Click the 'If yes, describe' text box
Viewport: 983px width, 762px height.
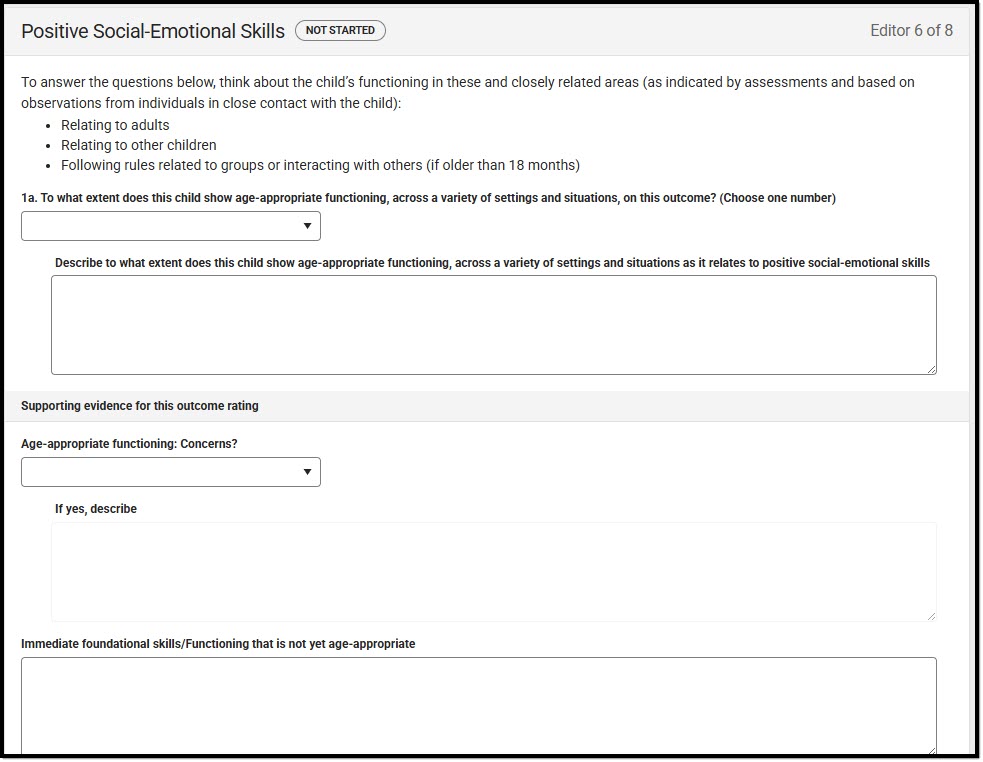(x=493, y=571)
